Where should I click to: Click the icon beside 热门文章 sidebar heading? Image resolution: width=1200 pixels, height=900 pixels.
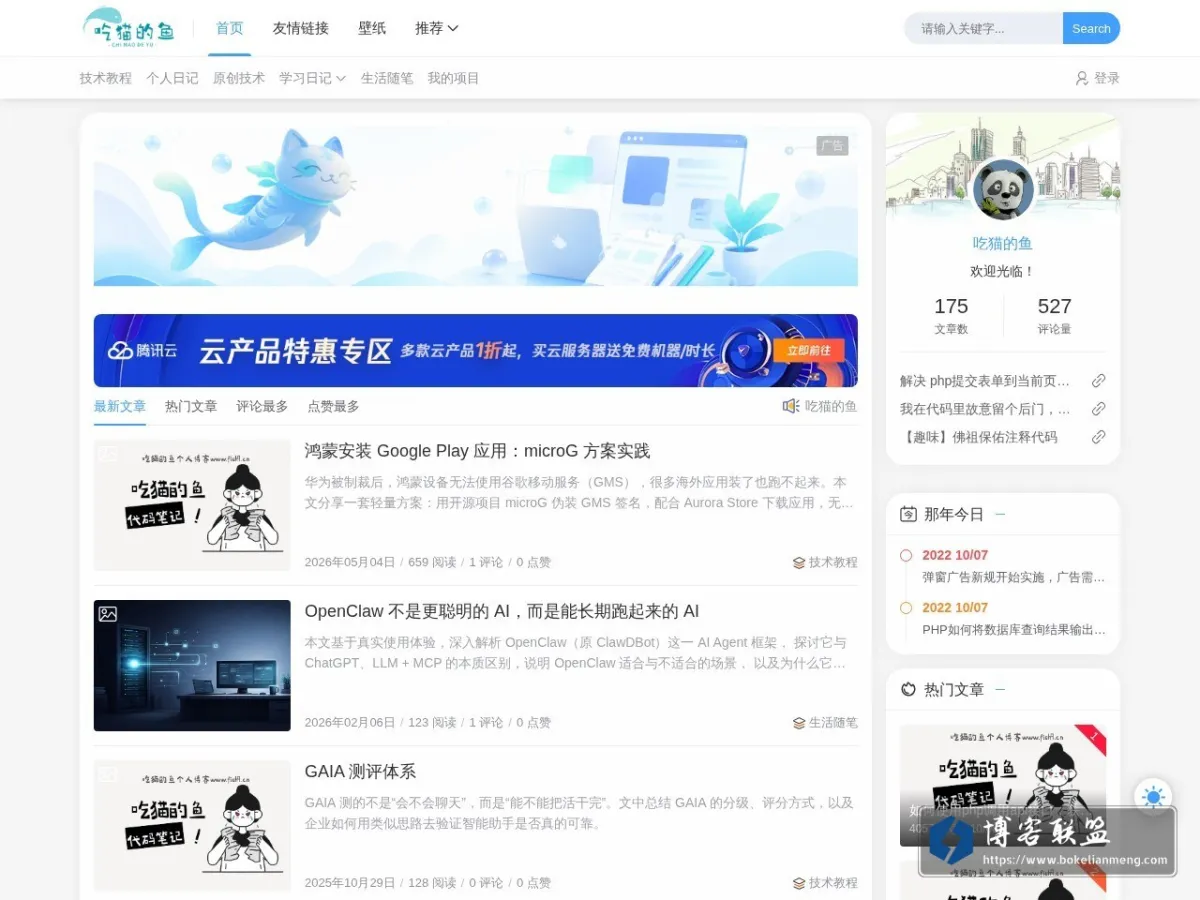coord(908,689)
